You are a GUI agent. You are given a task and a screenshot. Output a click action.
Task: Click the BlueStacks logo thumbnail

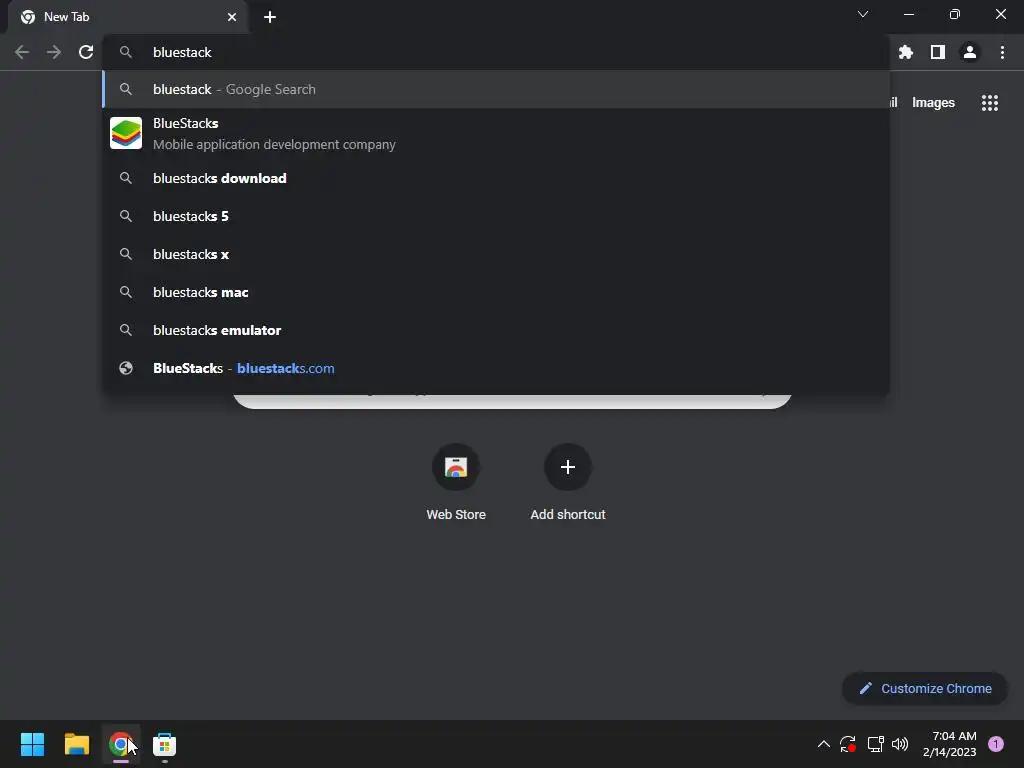(126, 133)
